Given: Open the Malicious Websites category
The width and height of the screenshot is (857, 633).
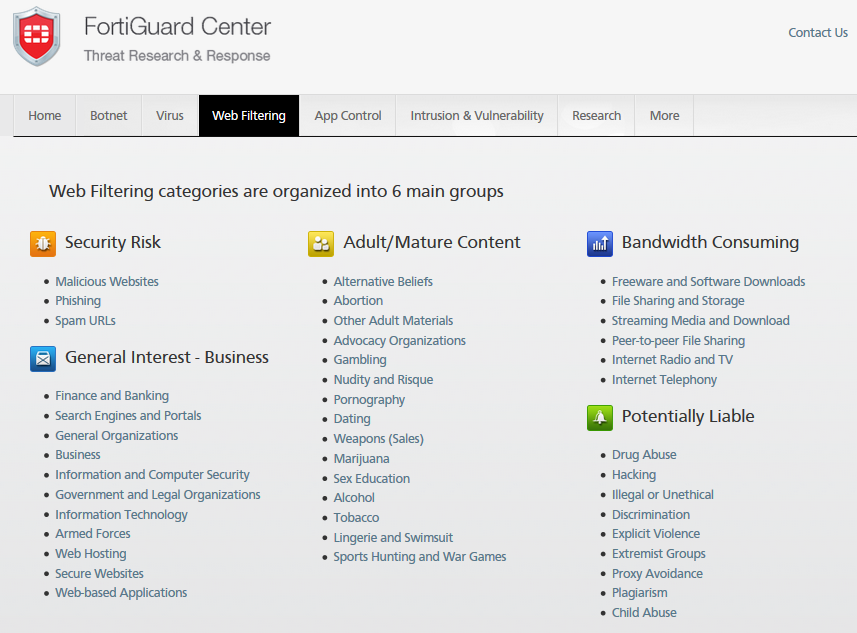Looking at the screenshot, I should coord(107,282).
